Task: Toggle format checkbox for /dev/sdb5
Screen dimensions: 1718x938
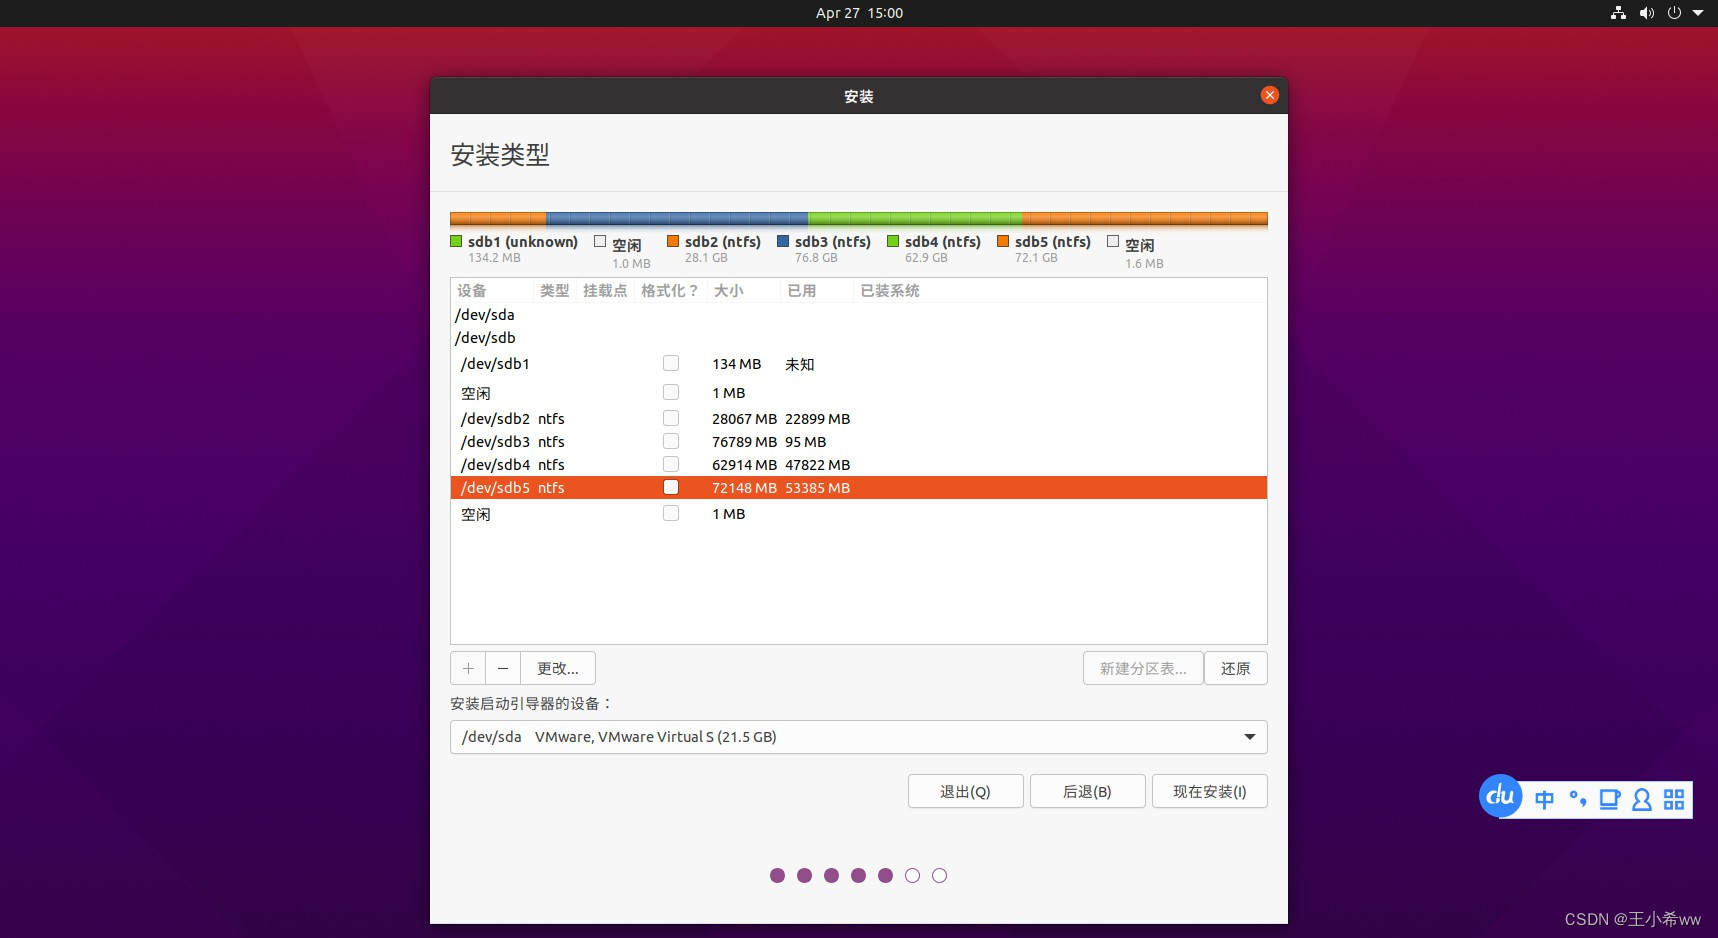Action: [x=671, y=487]
